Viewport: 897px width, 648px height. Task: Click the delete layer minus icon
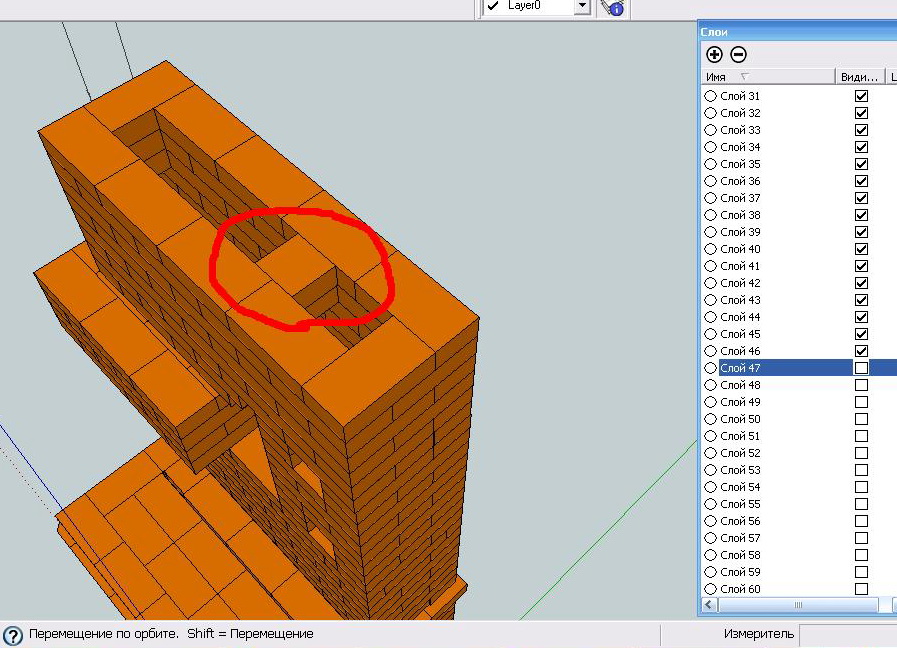coord(738,55)
